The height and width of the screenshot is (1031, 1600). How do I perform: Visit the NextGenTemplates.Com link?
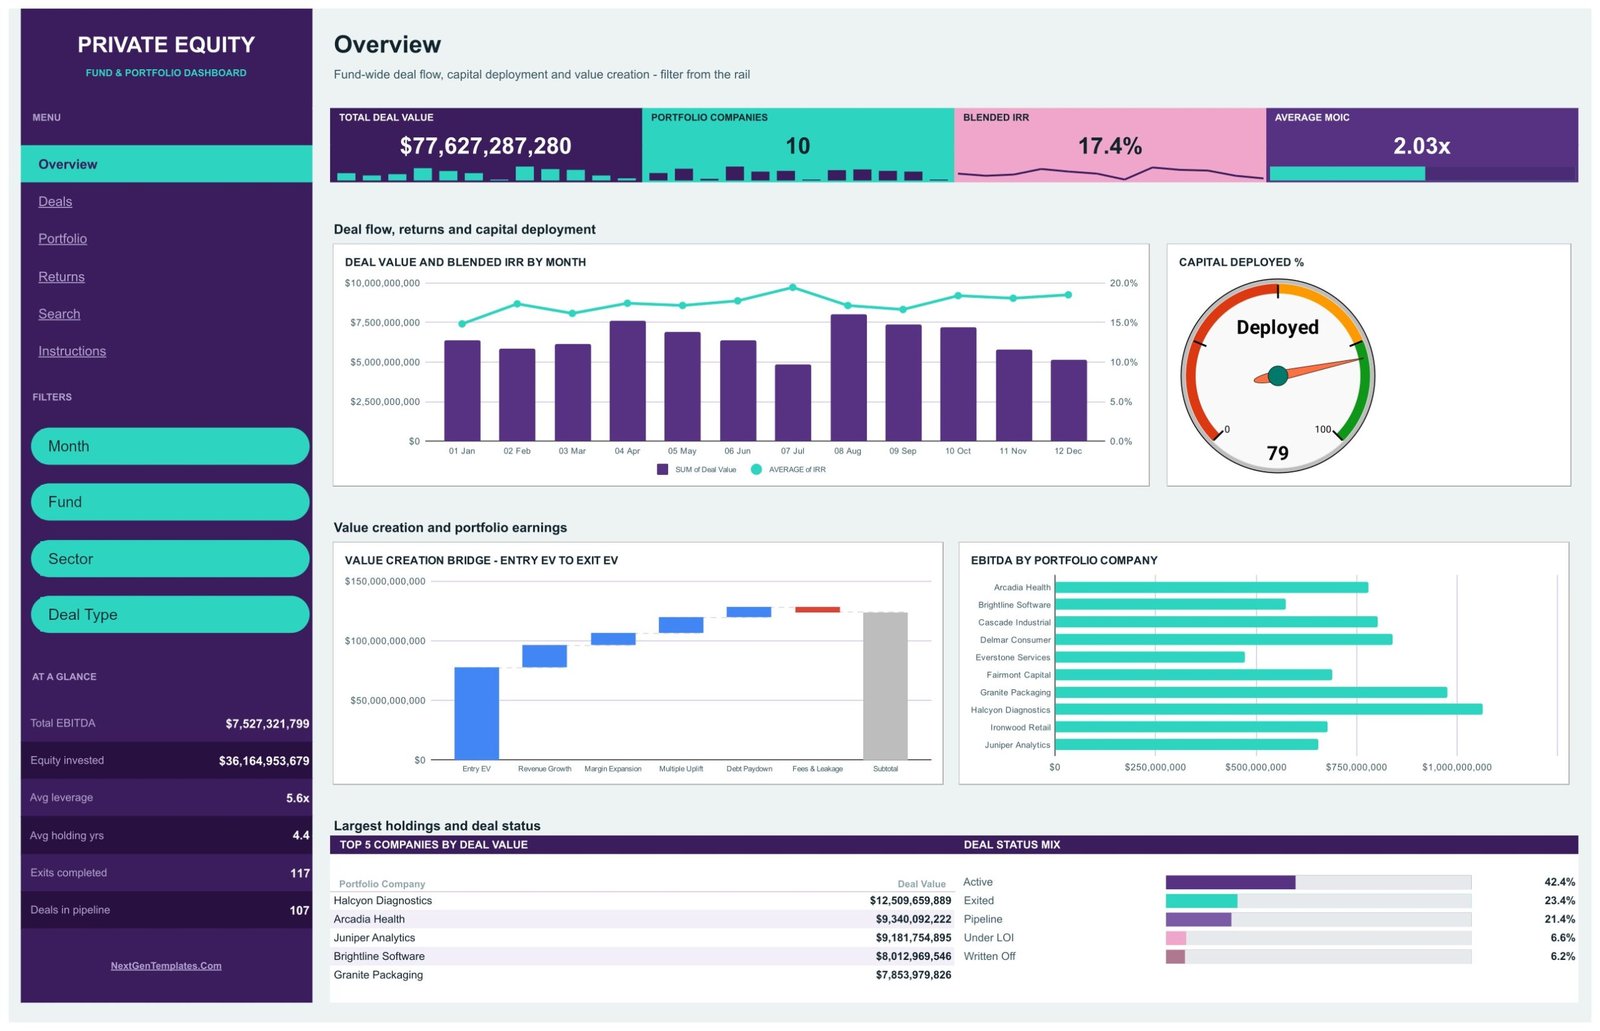tap(166, 966)
